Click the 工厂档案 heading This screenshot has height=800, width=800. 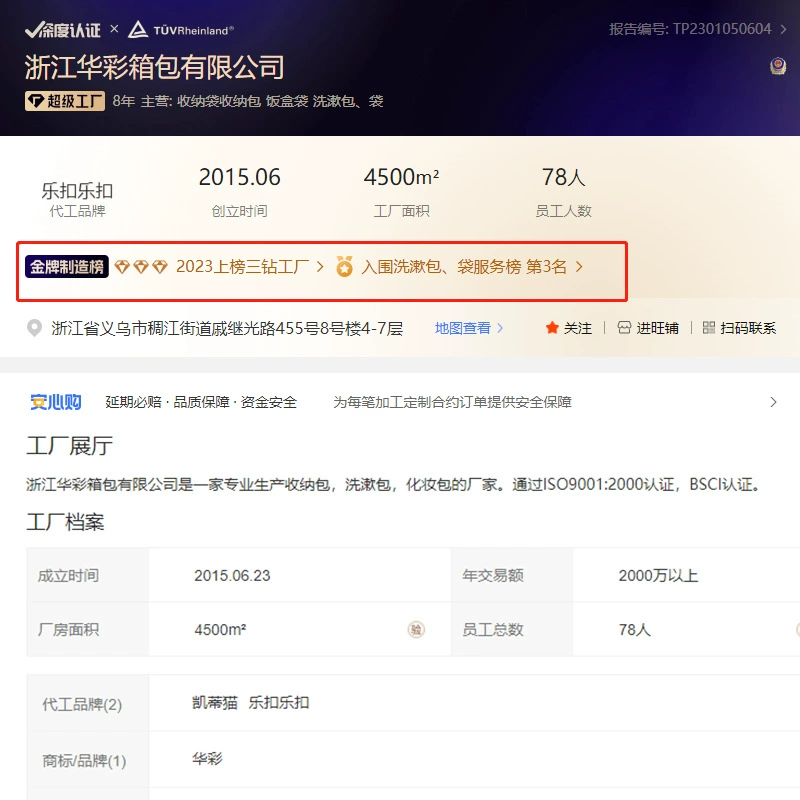[65, 522]
